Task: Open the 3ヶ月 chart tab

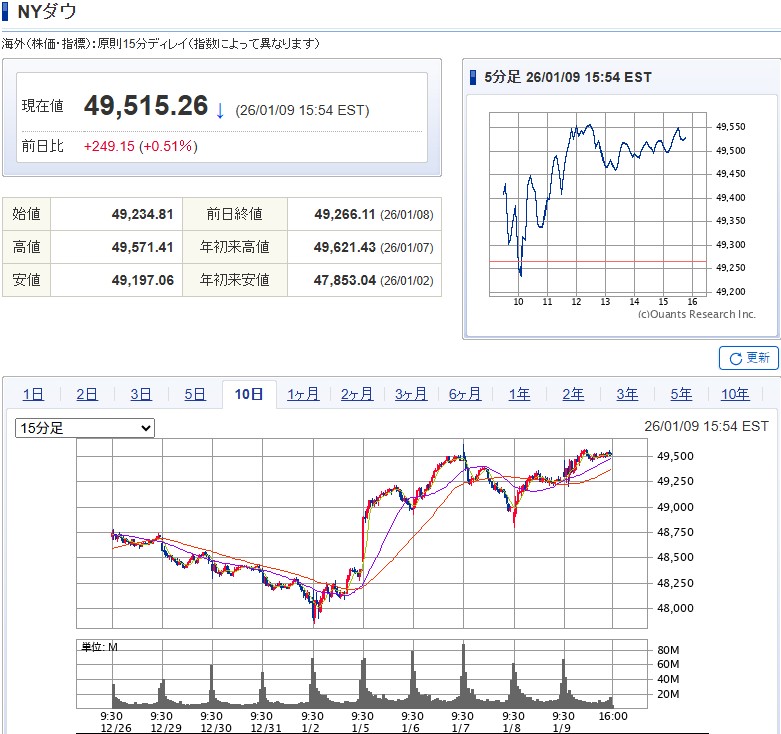Action: (411, 394)
